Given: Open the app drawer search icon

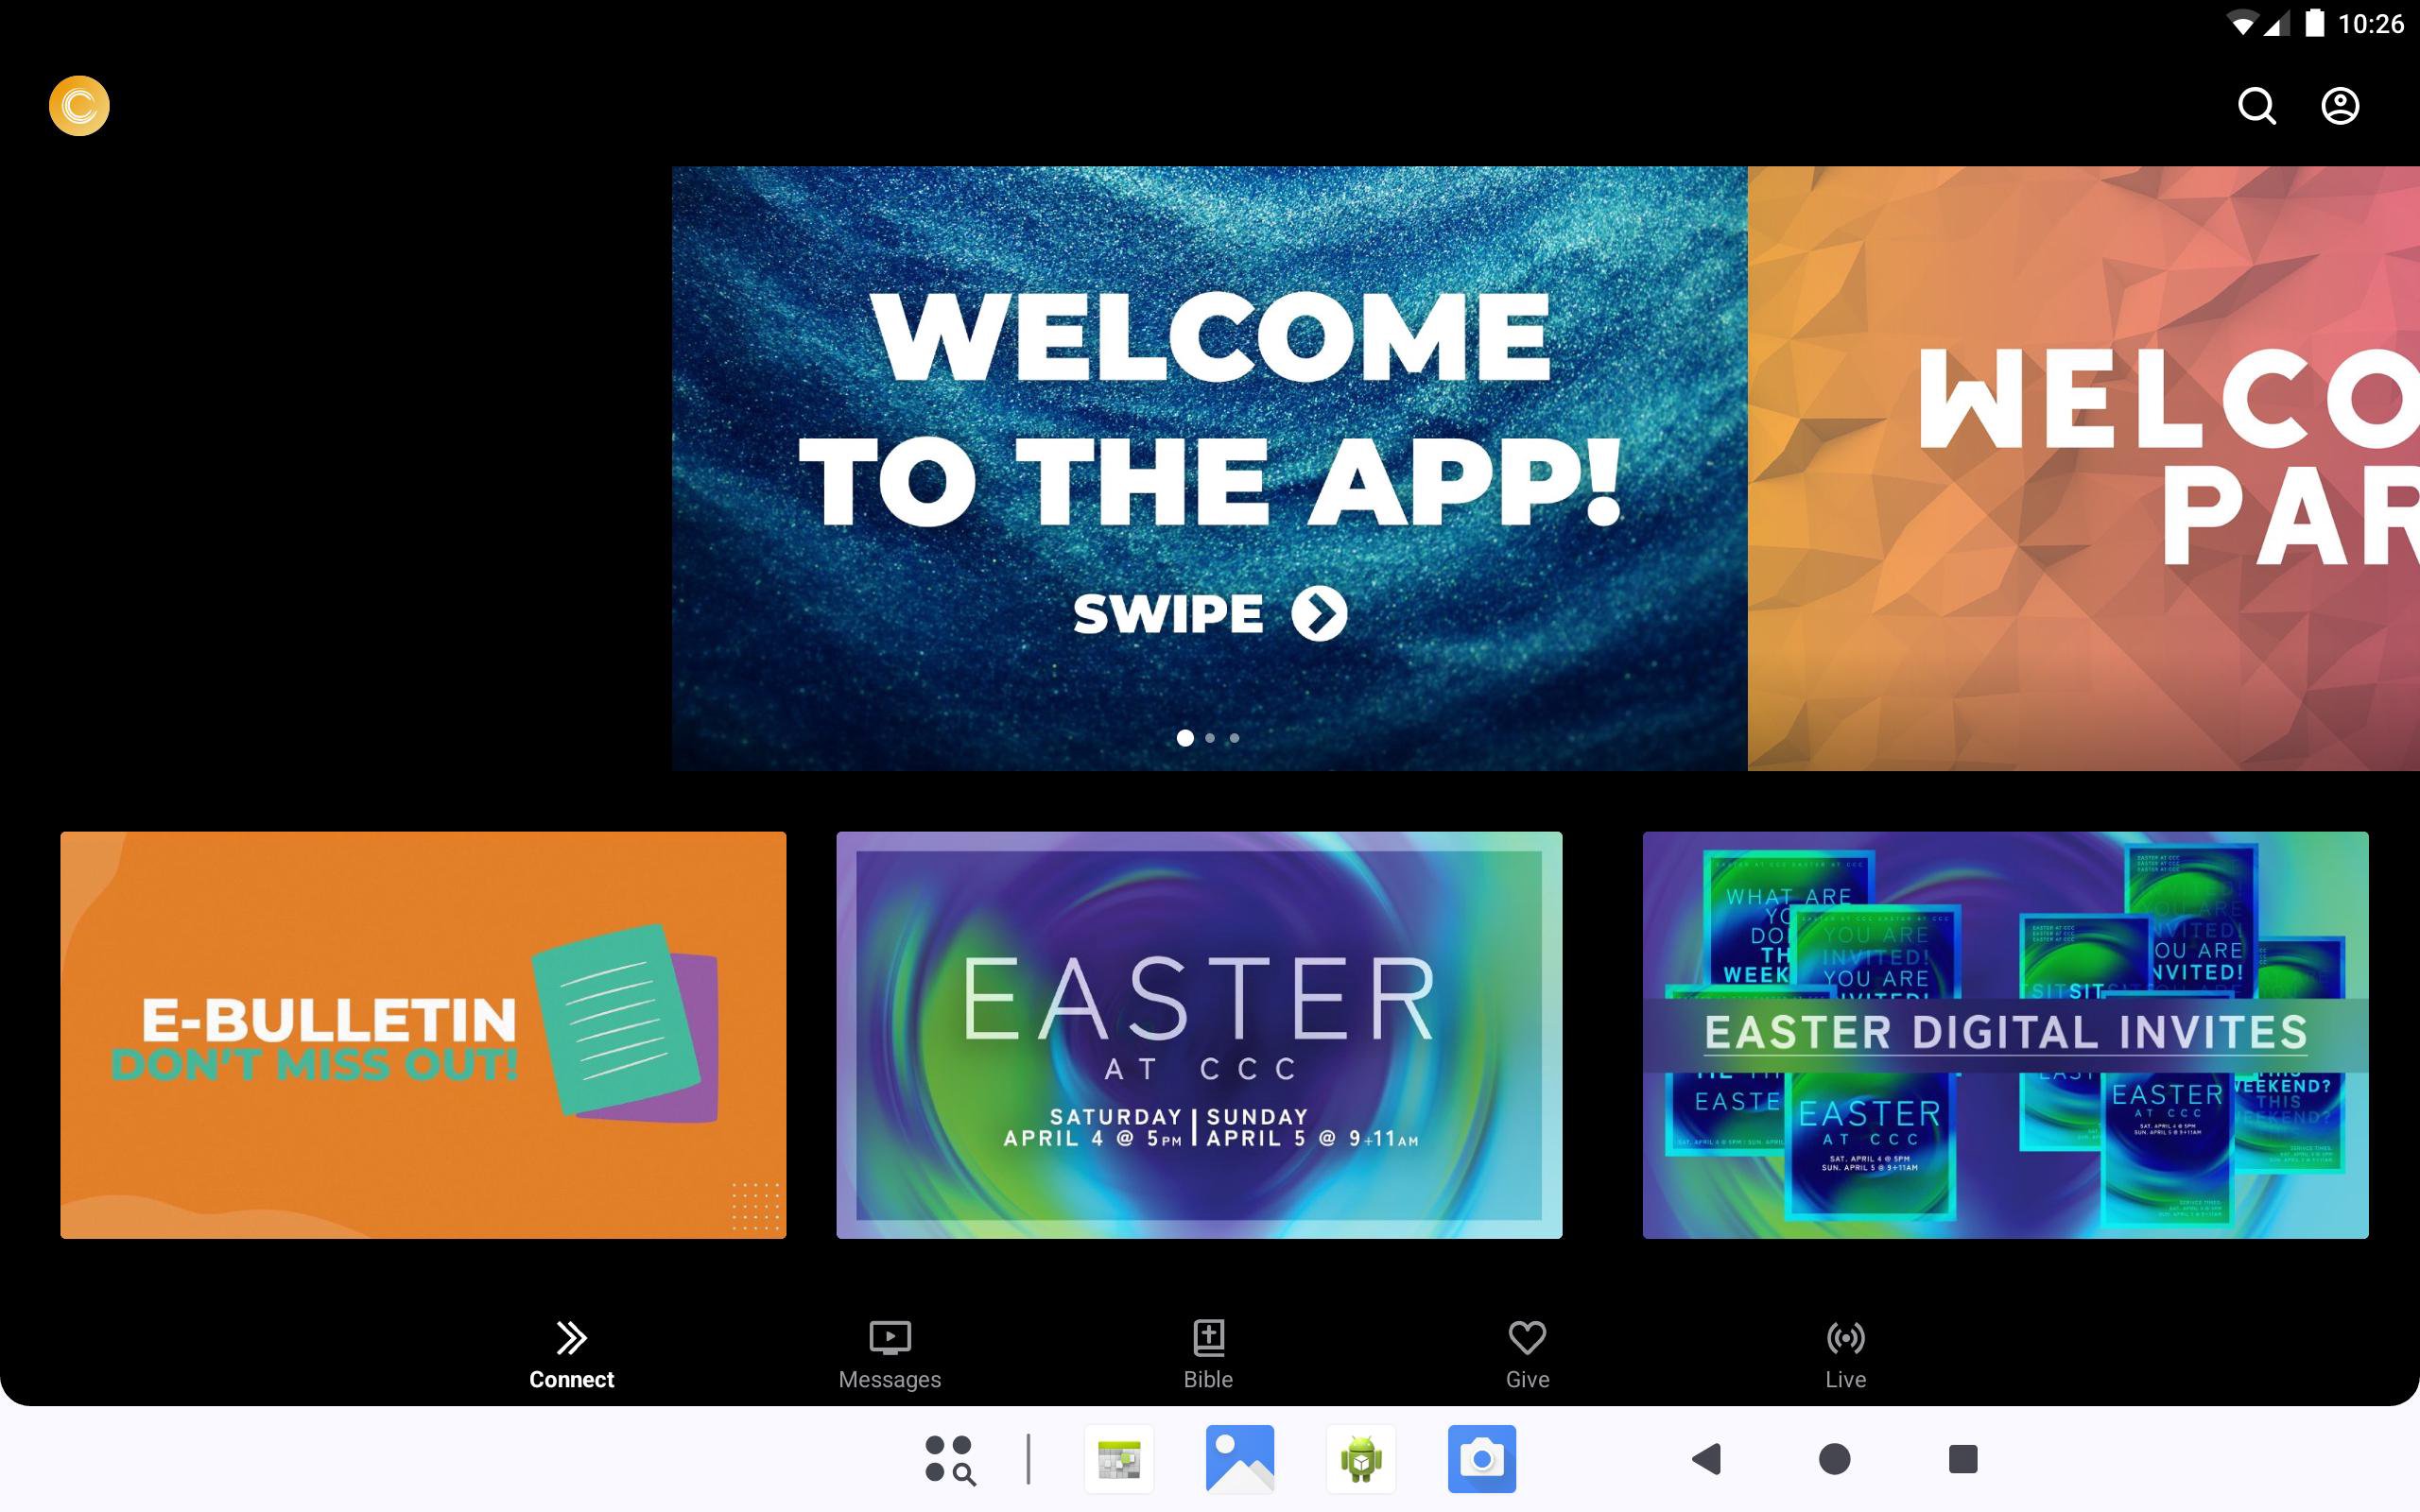Looking at the screenshot, I should (x=949, y=1459).
